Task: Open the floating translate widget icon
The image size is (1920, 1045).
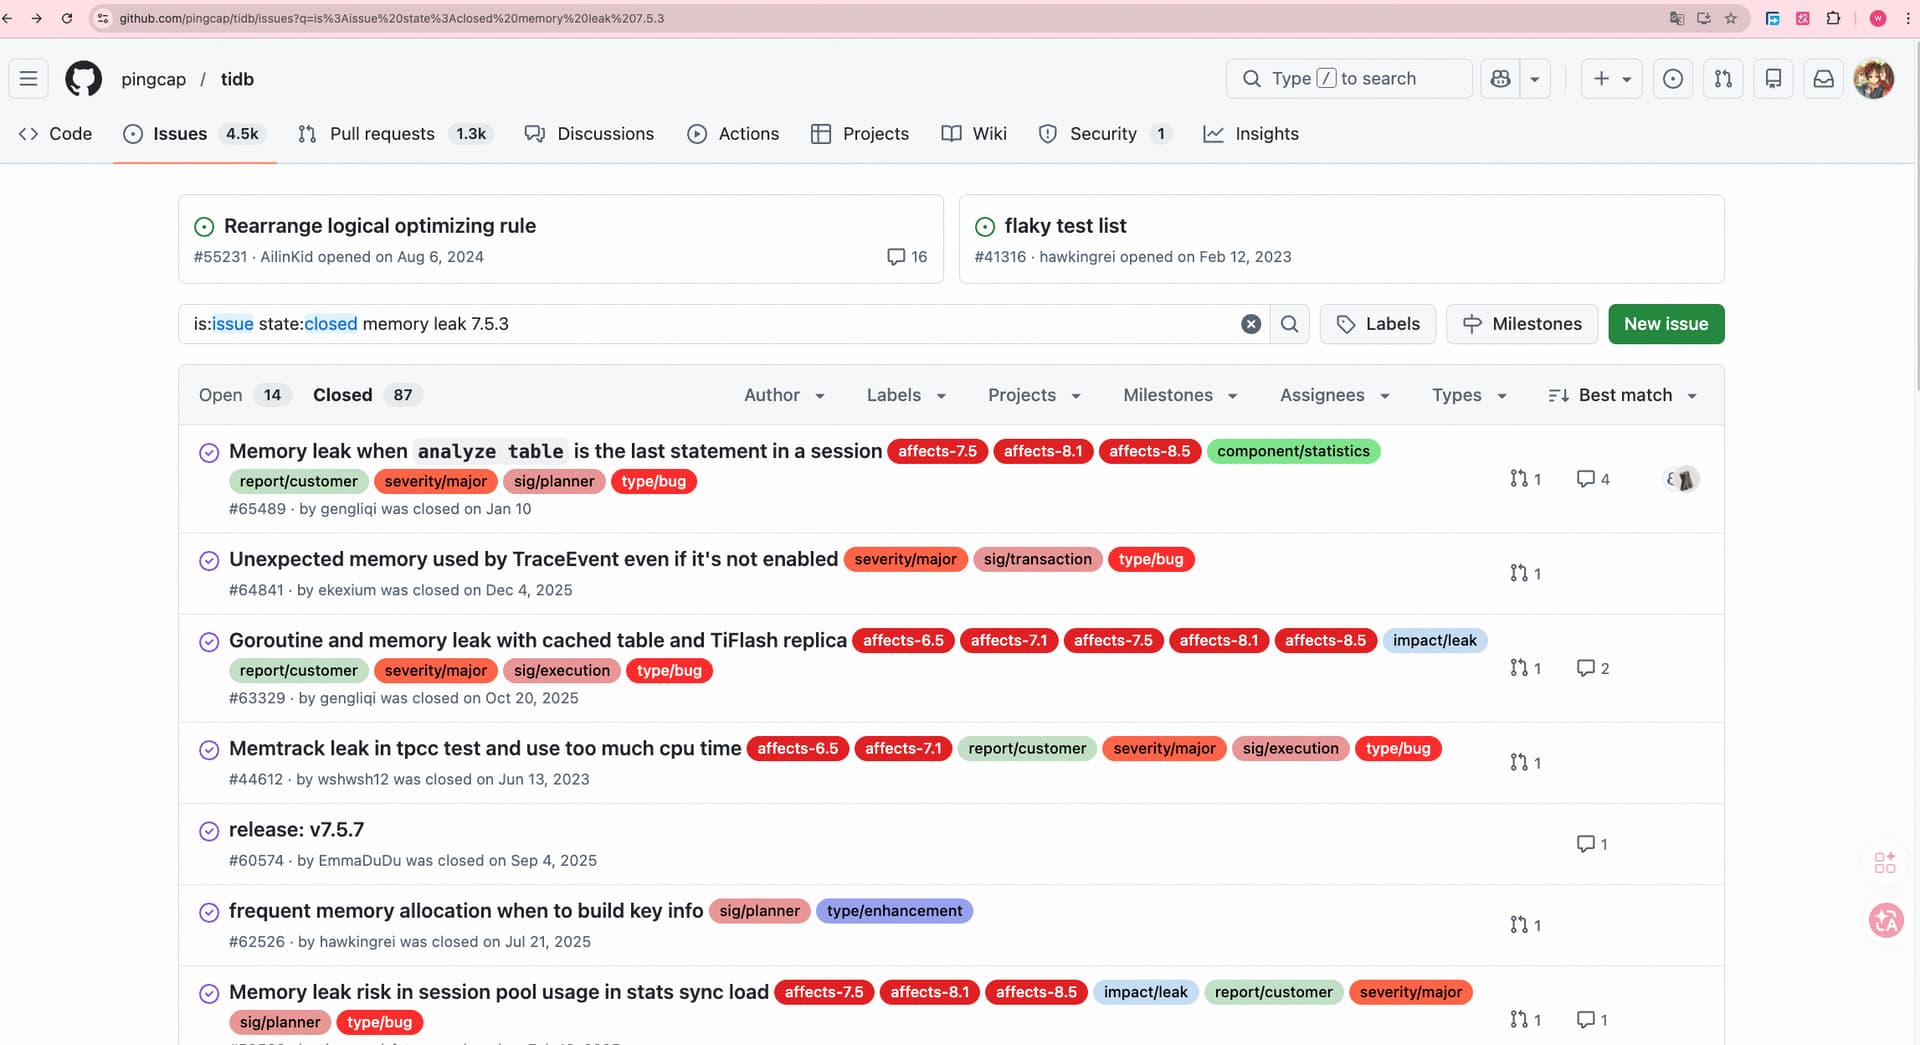Action: (1886, 920)
